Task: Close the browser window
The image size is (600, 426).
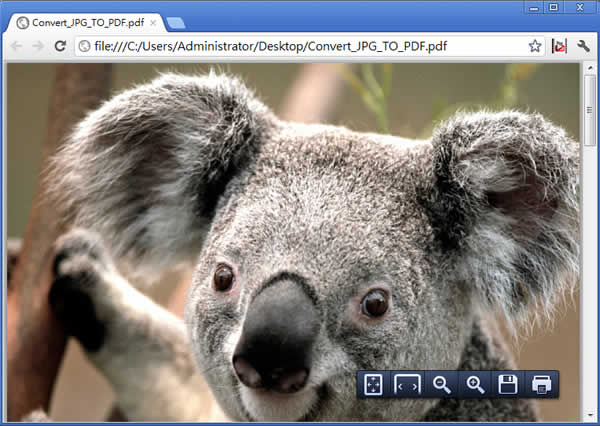Action: [580, 7]
